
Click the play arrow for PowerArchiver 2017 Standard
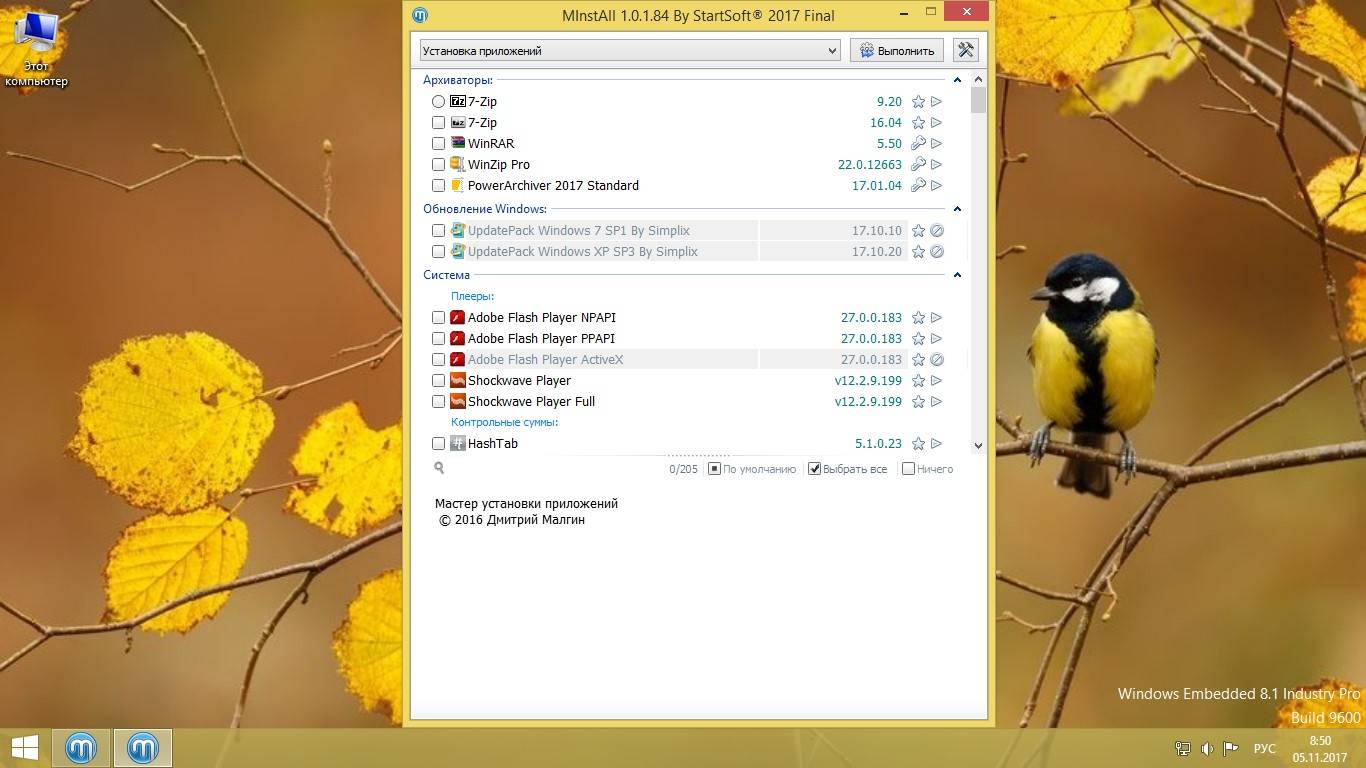pos(937,186)
